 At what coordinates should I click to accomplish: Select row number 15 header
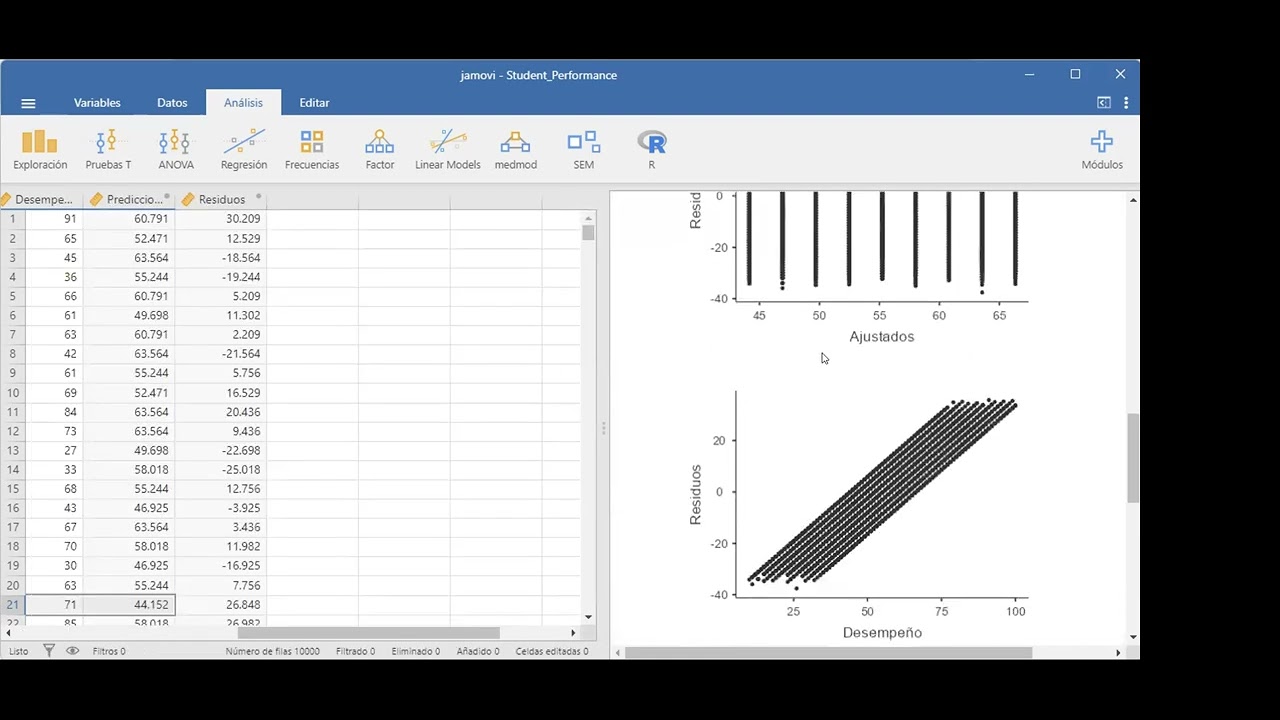13,488
